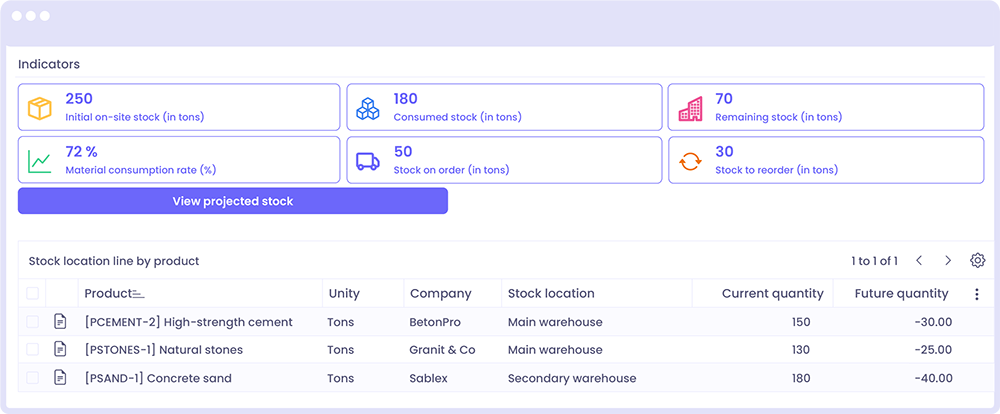Sort by the Future quantity column header

point(901,293)
